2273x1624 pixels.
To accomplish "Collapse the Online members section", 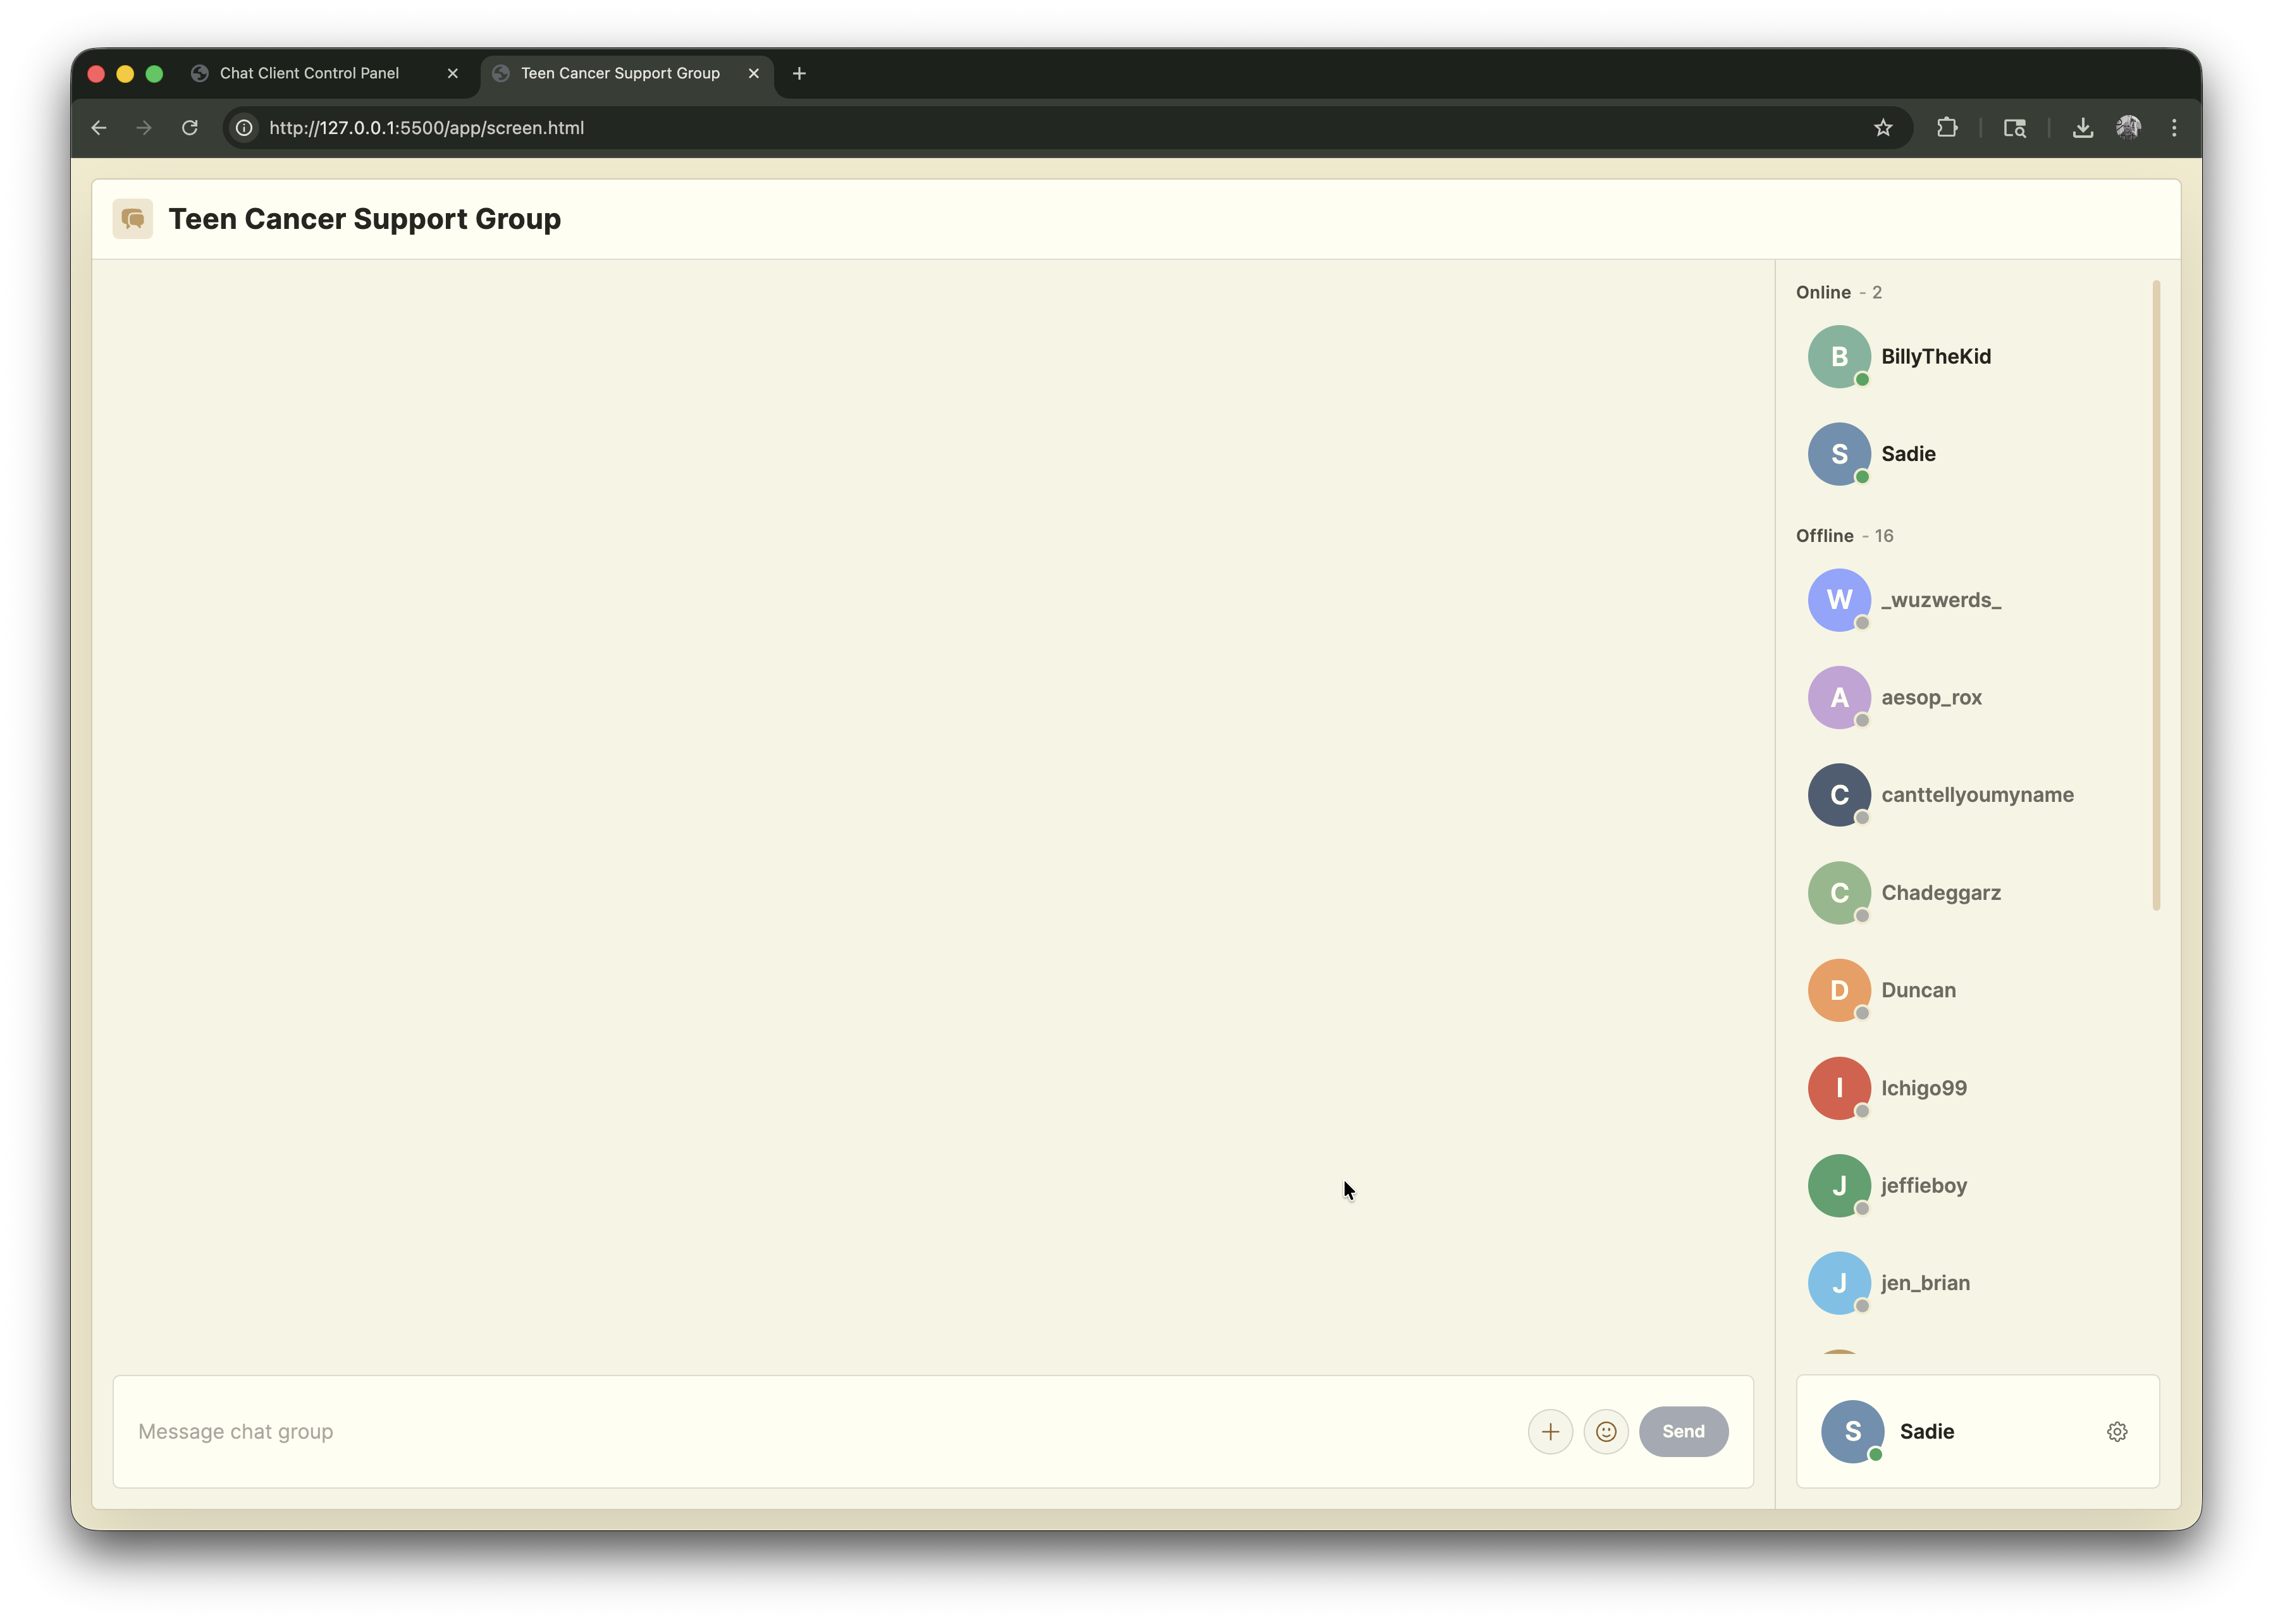I will [1841, 292].
